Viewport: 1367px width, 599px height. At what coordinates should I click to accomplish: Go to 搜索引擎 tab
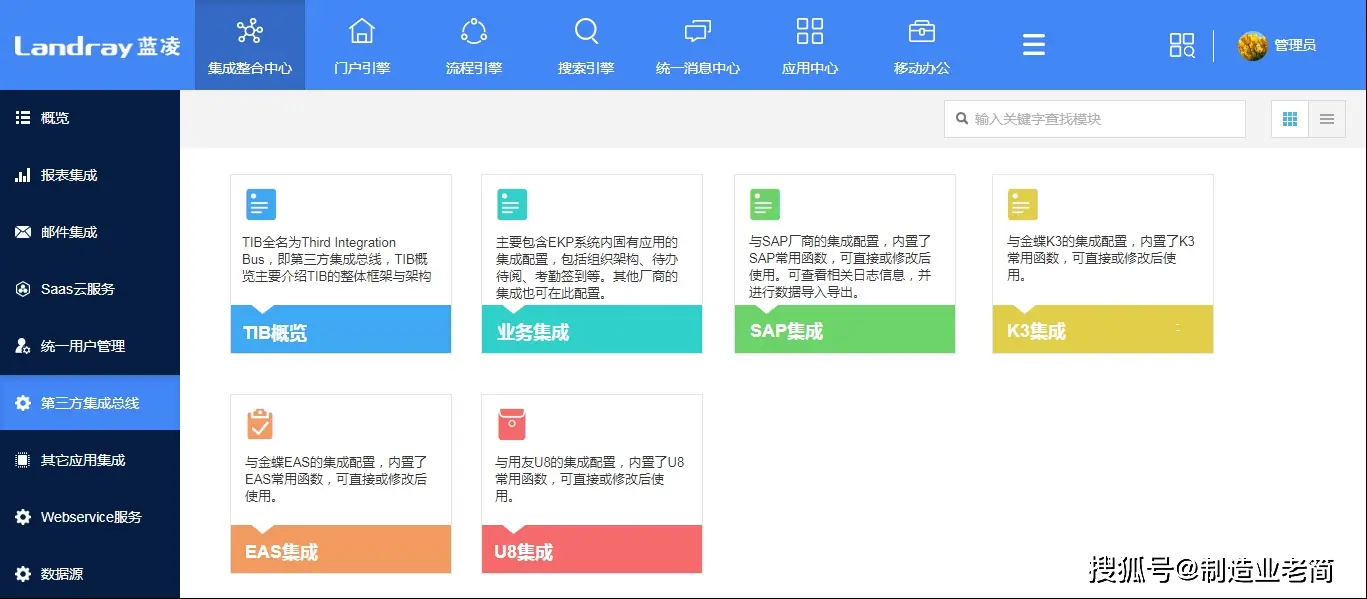[586, 45]
